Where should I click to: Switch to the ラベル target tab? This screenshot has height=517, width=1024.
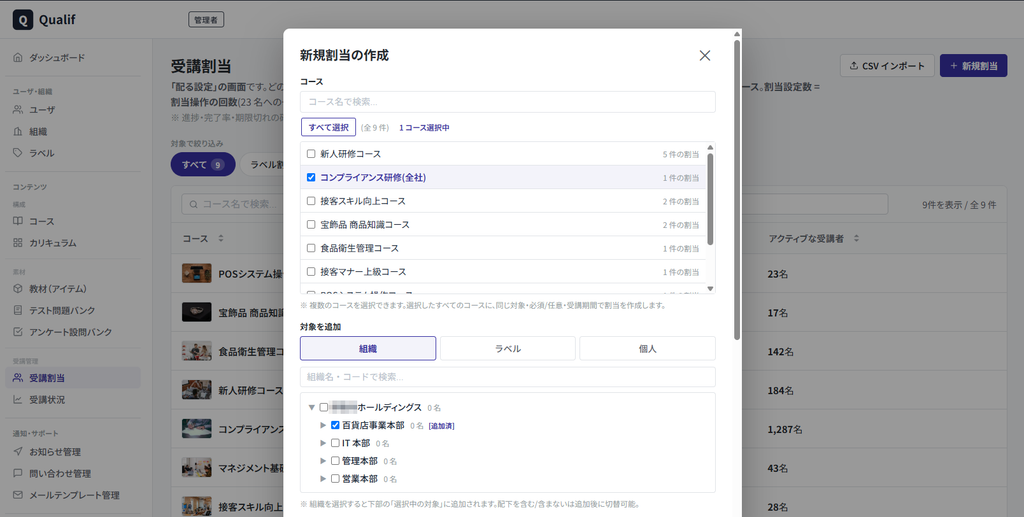tap(507, 349)
